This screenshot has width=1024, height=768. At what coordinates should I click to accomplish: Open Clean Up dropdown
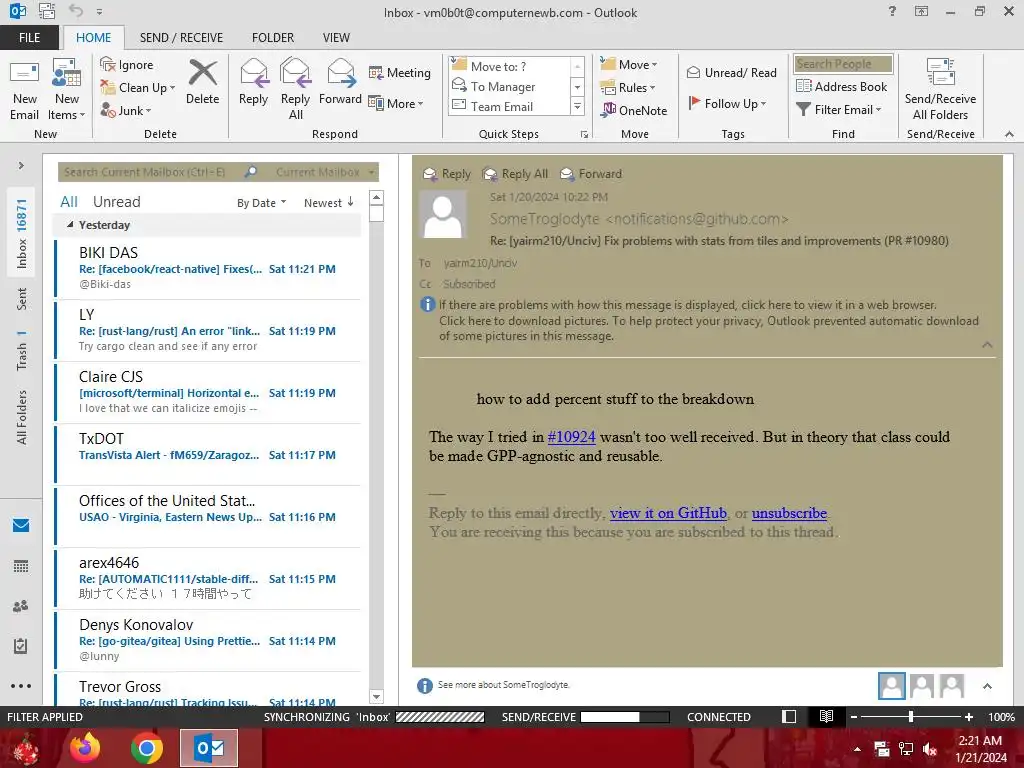coord(138,88)
